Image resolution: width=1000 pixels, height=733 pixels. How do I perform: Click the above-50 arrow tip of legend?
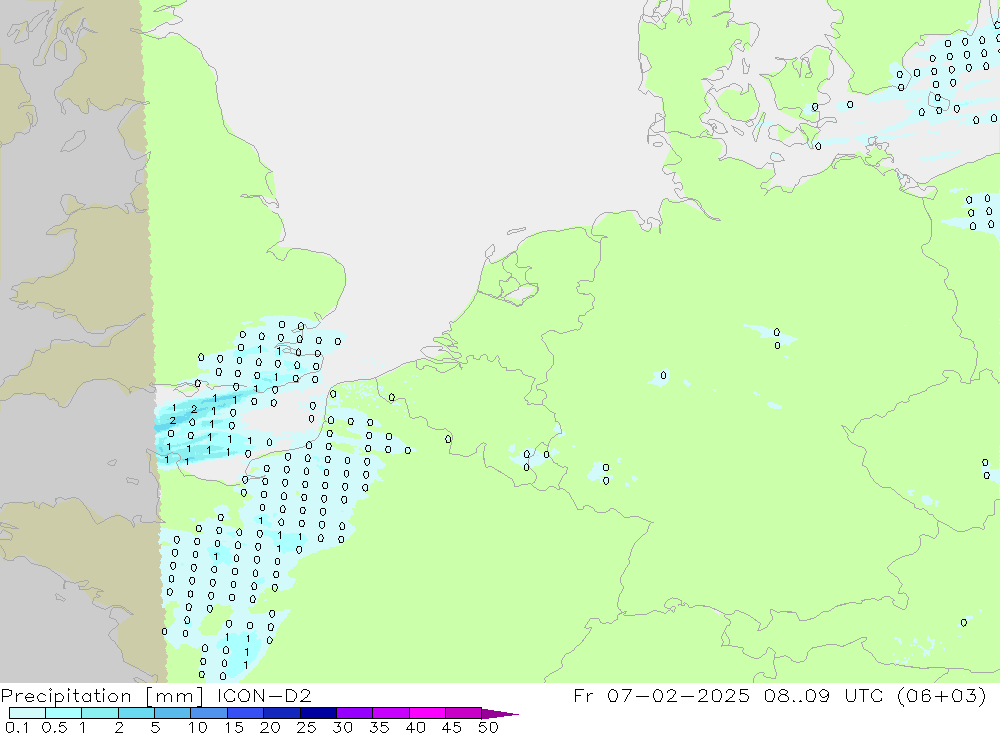click(499, 713)
